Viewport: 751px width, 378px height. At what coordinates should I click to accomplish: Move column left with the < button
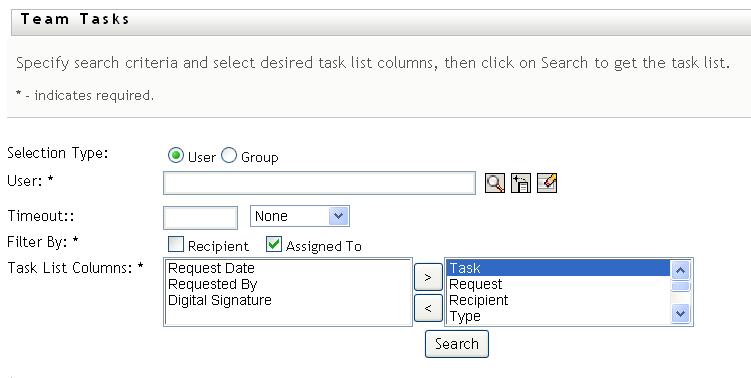tap(428, 308)
